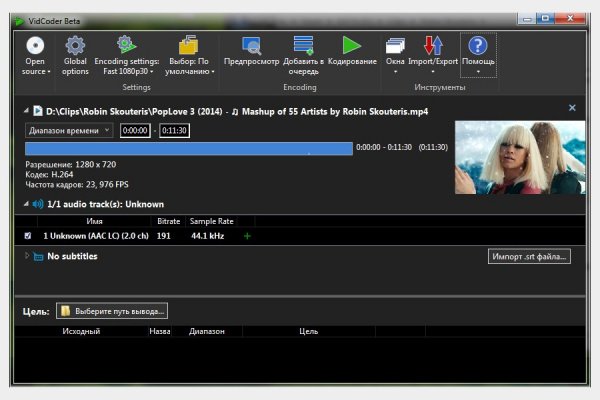The image size is (600, 400).
Task: Click the Цель queue column header
Action: 308,331
